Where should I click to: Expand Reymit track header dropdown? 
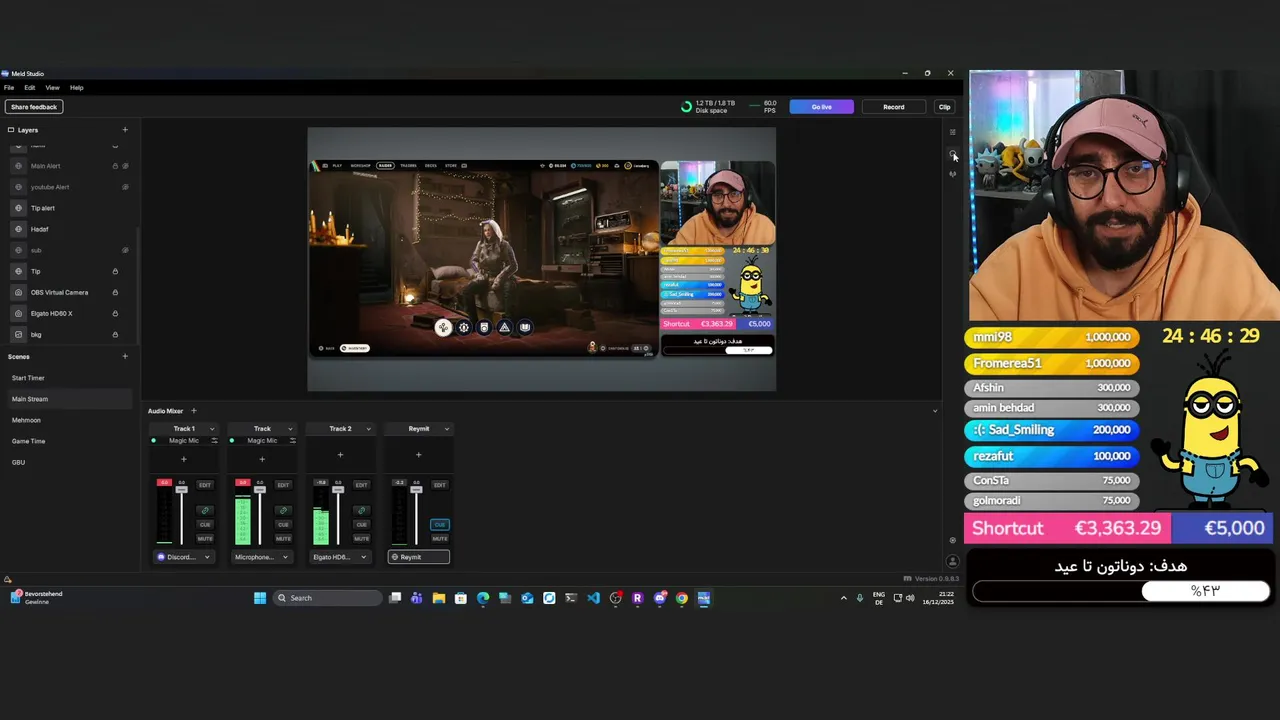tap(447, 429)
